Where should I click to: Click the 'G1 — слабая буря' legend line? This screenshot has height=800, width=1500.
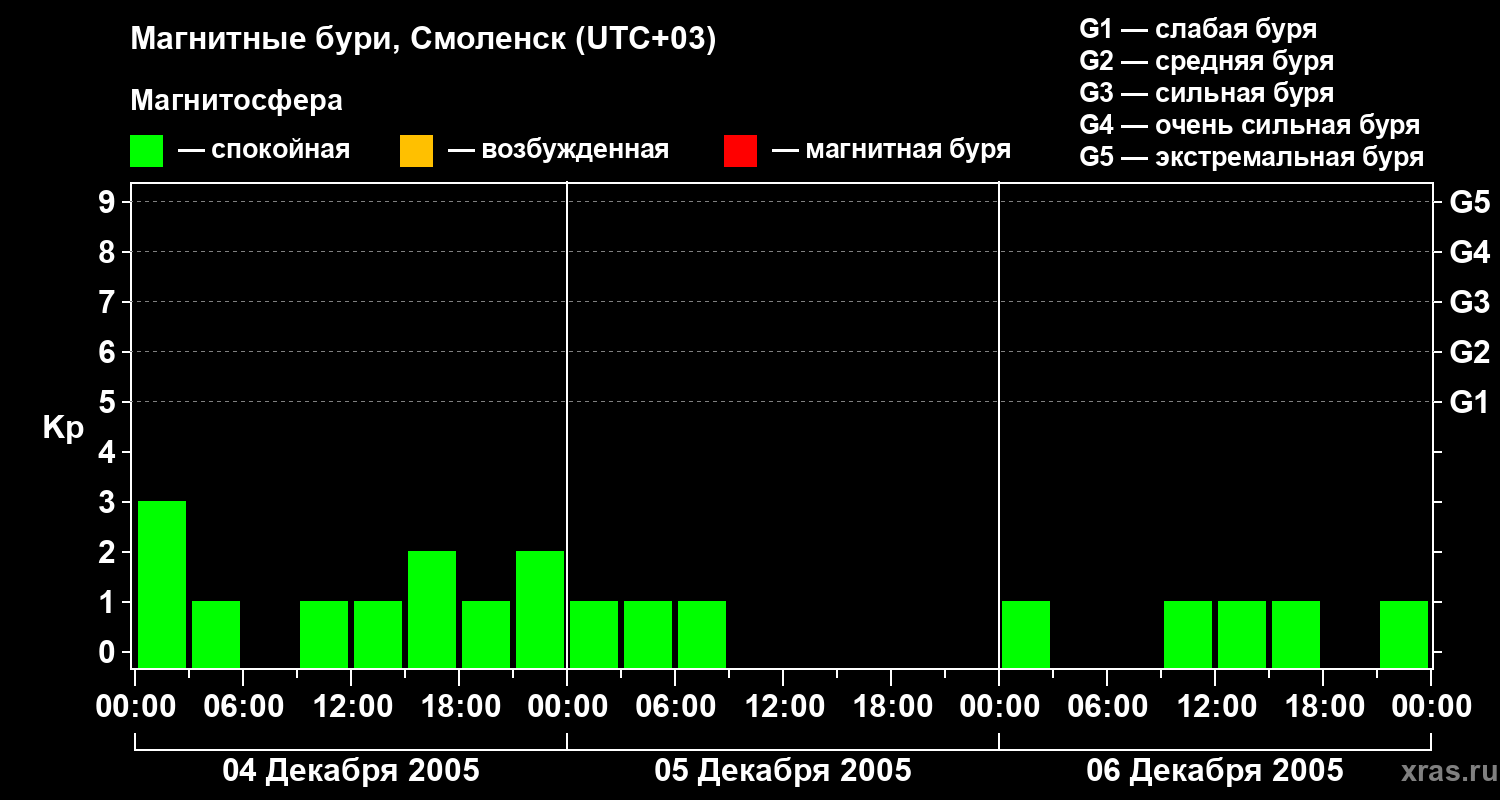1198,29
